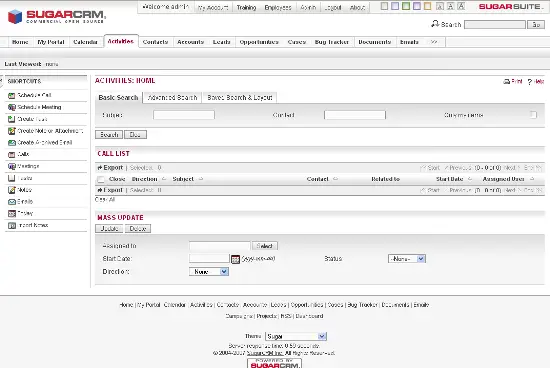This screenshot has width=550, height=368.
Task: Click the Clear button next to Search
Action: tap(135, 135)
